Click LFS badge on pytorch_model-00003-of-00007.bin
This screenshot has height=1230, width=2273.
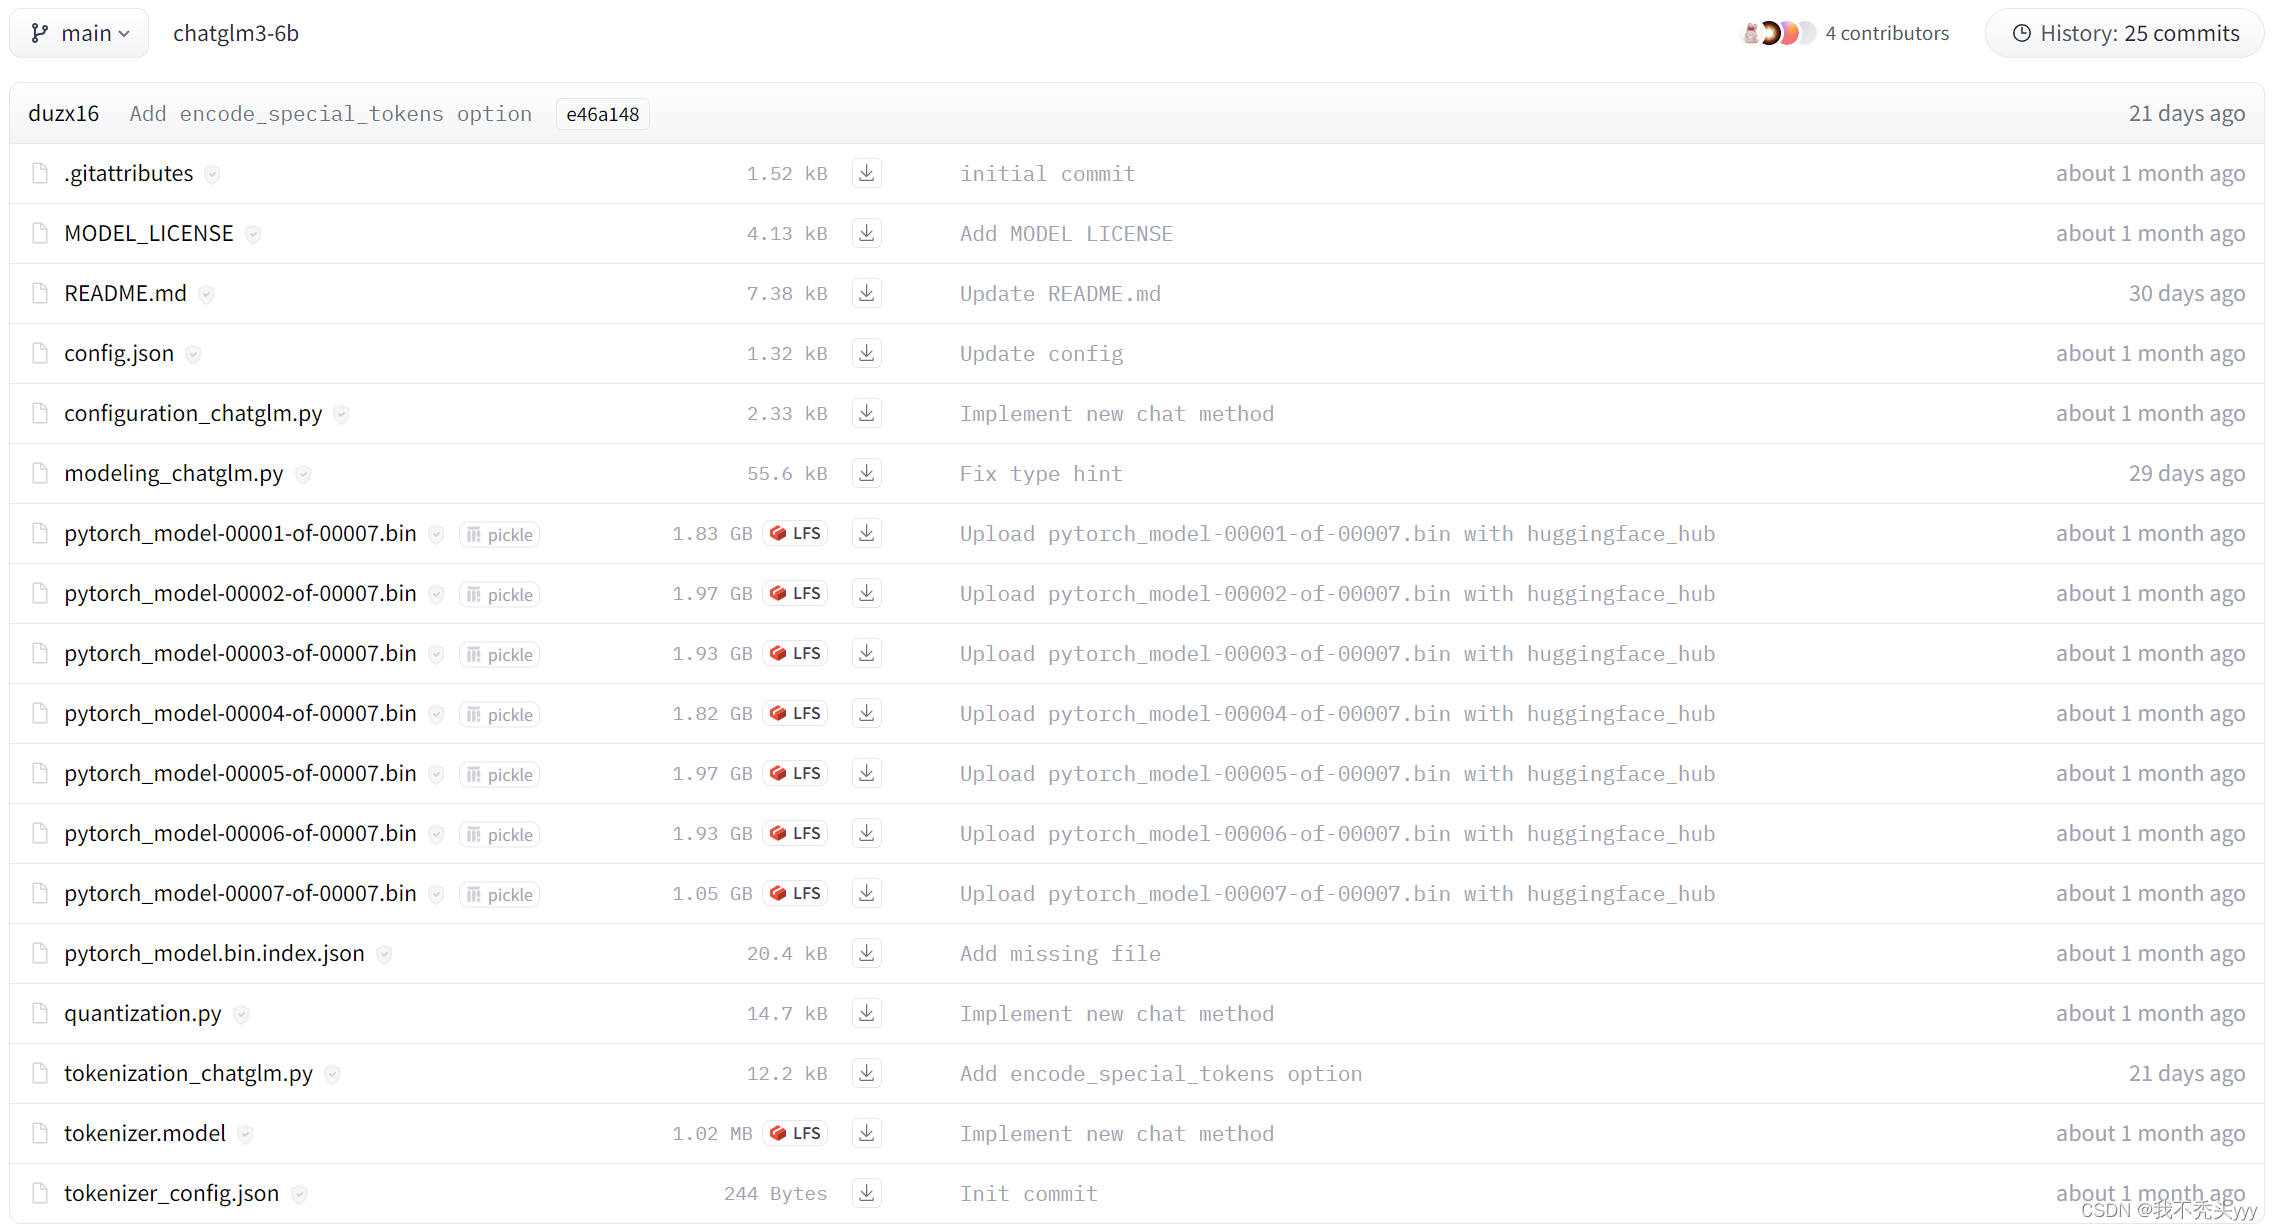pos(796,653)
